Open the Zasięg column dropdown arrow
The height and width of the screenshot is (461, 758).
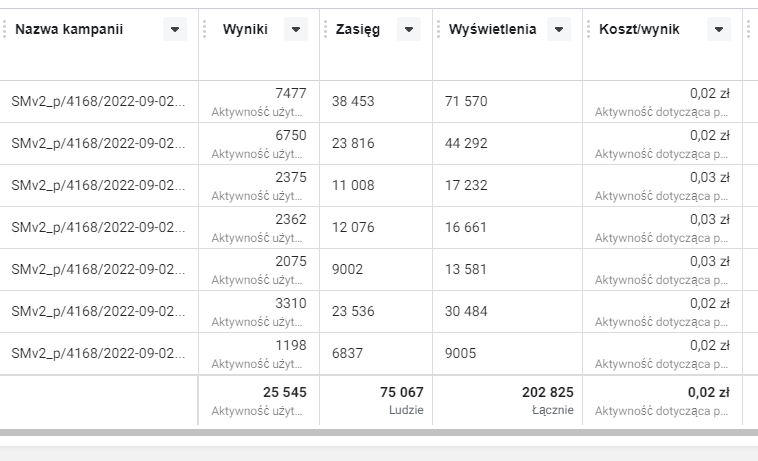point(409,30)
